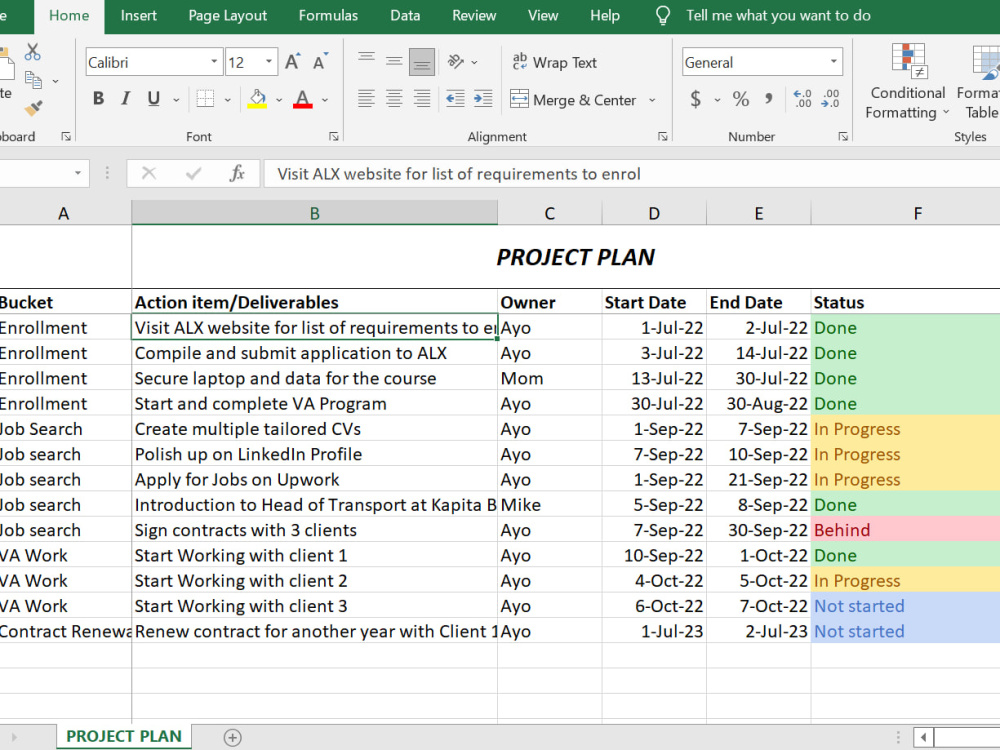This screenshot has height=750, width=1000.
Task: Apply the red Font Color A
Action: 302,99
